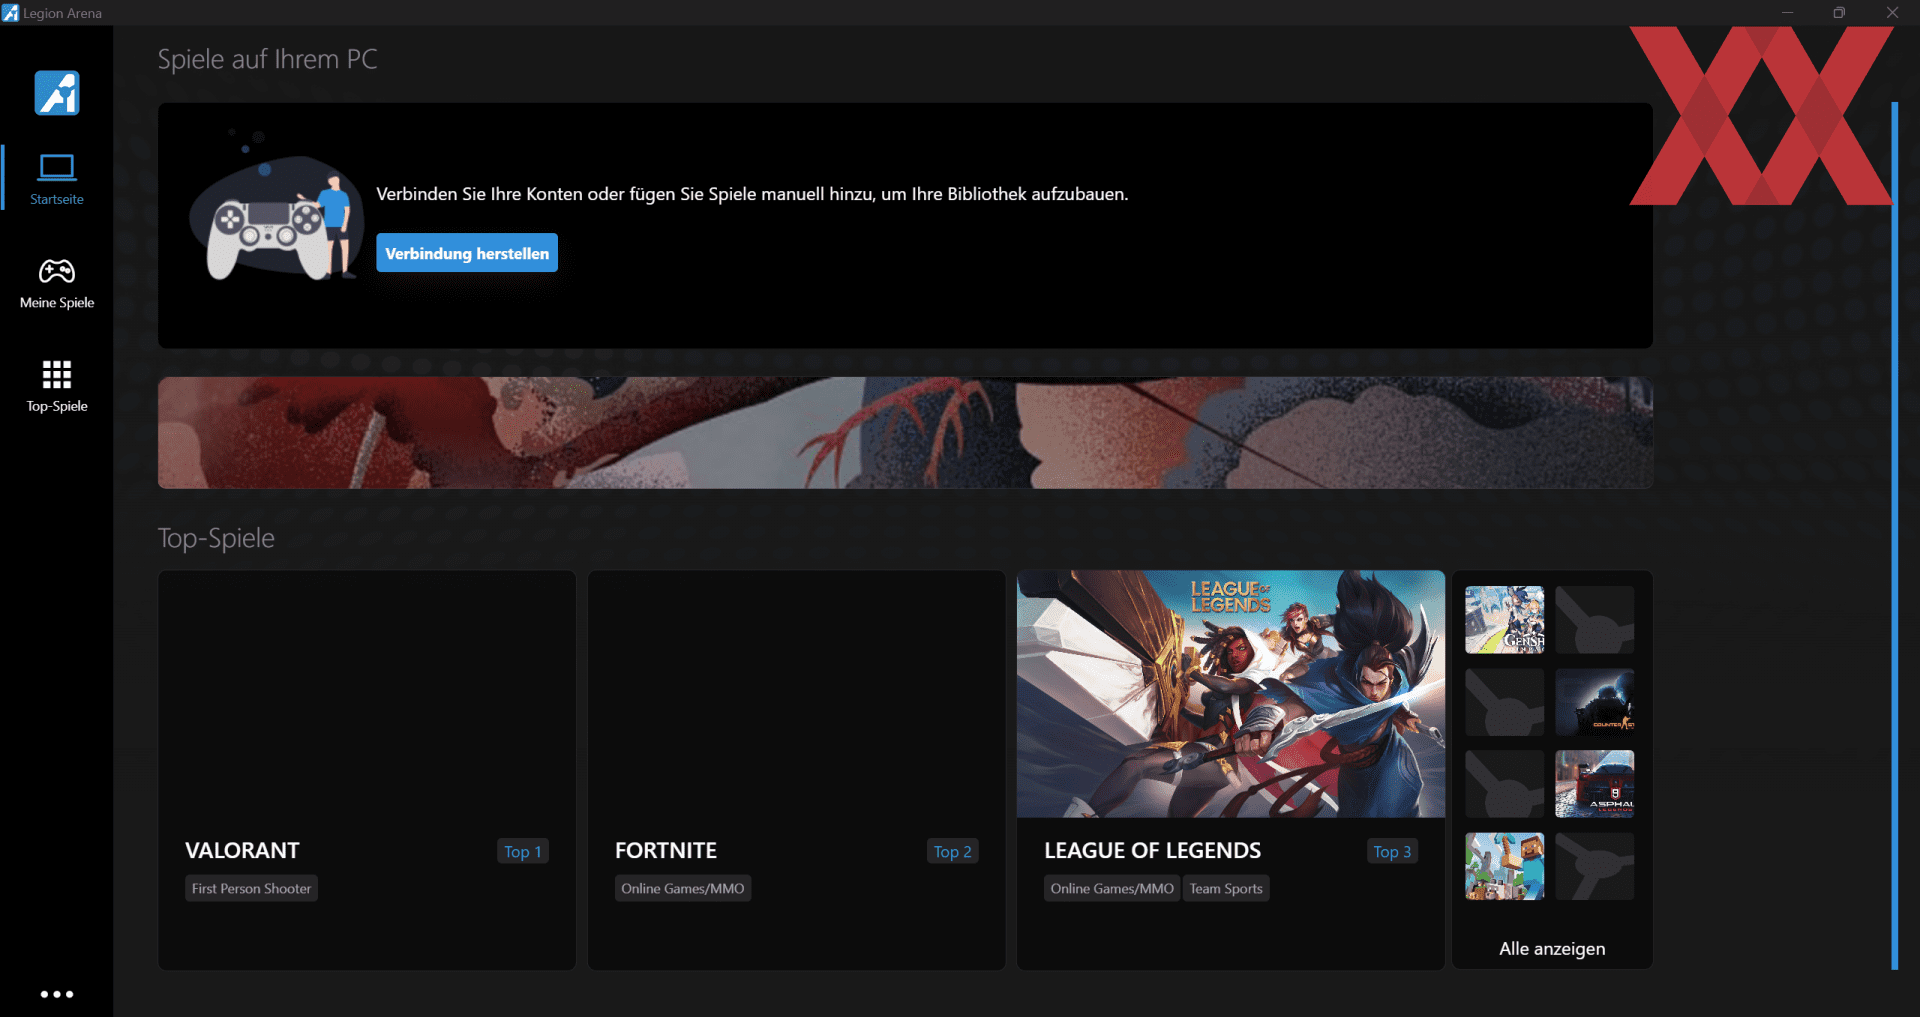Click the Top 1 badge on Valorant
Image resolution: width=1920 pixels, height=1017 pixels.
click(x=523, y=851)
